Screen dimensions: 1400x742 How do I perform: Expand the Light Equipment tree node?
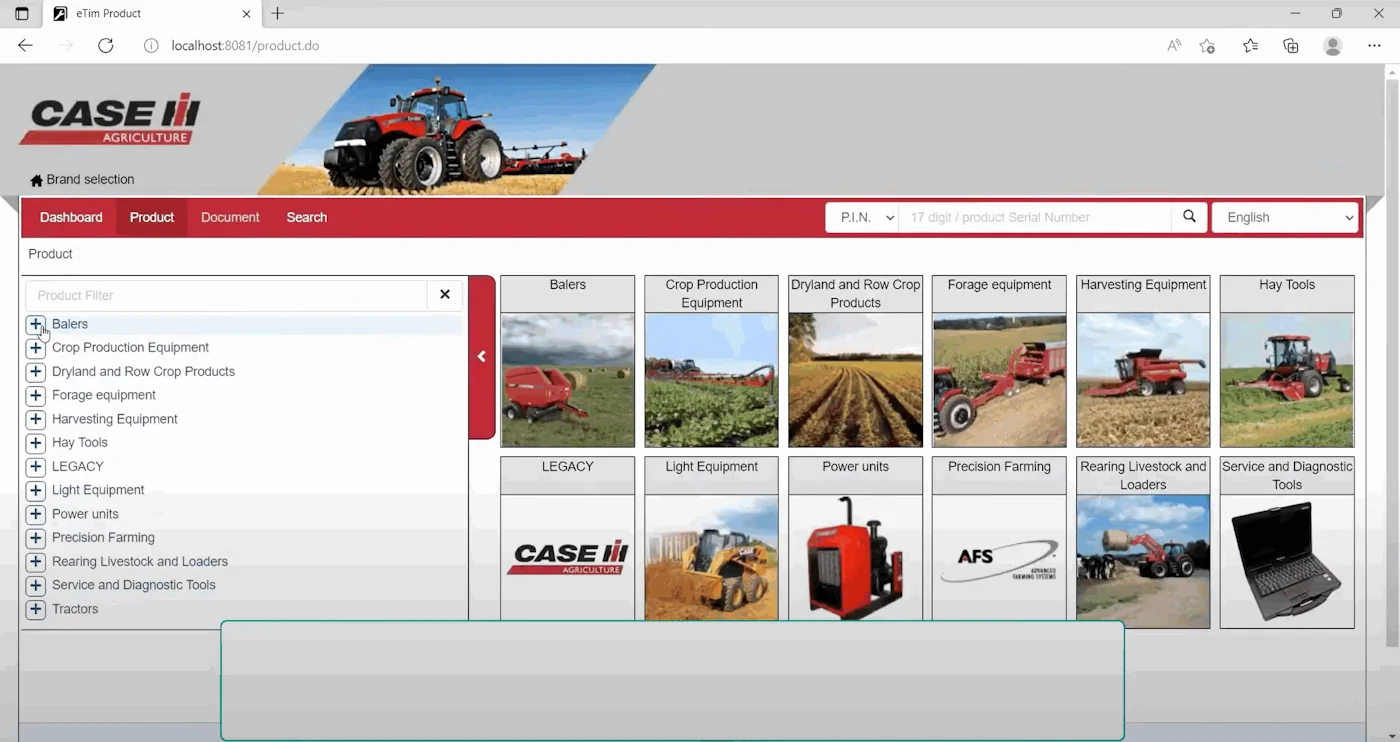pyautogui.click(x=36, y=490)
